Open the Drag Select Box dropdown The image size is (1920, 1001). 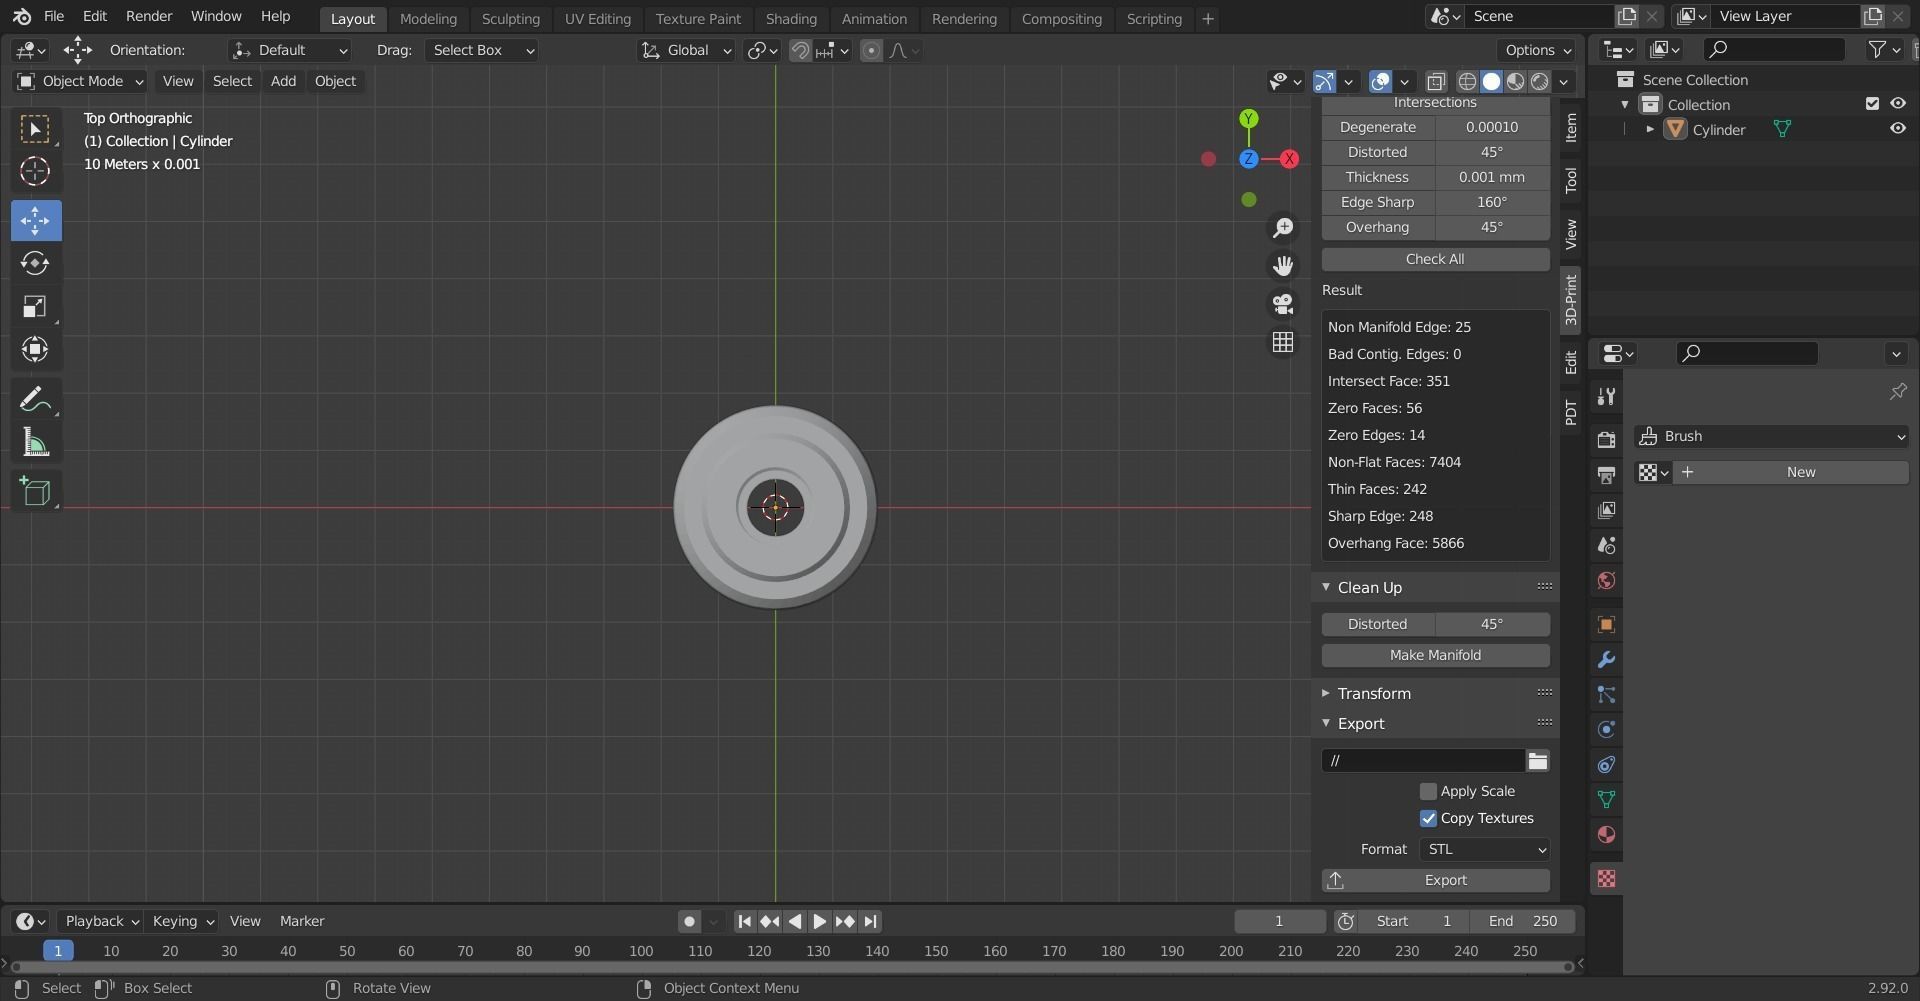[x=481, y=50]
